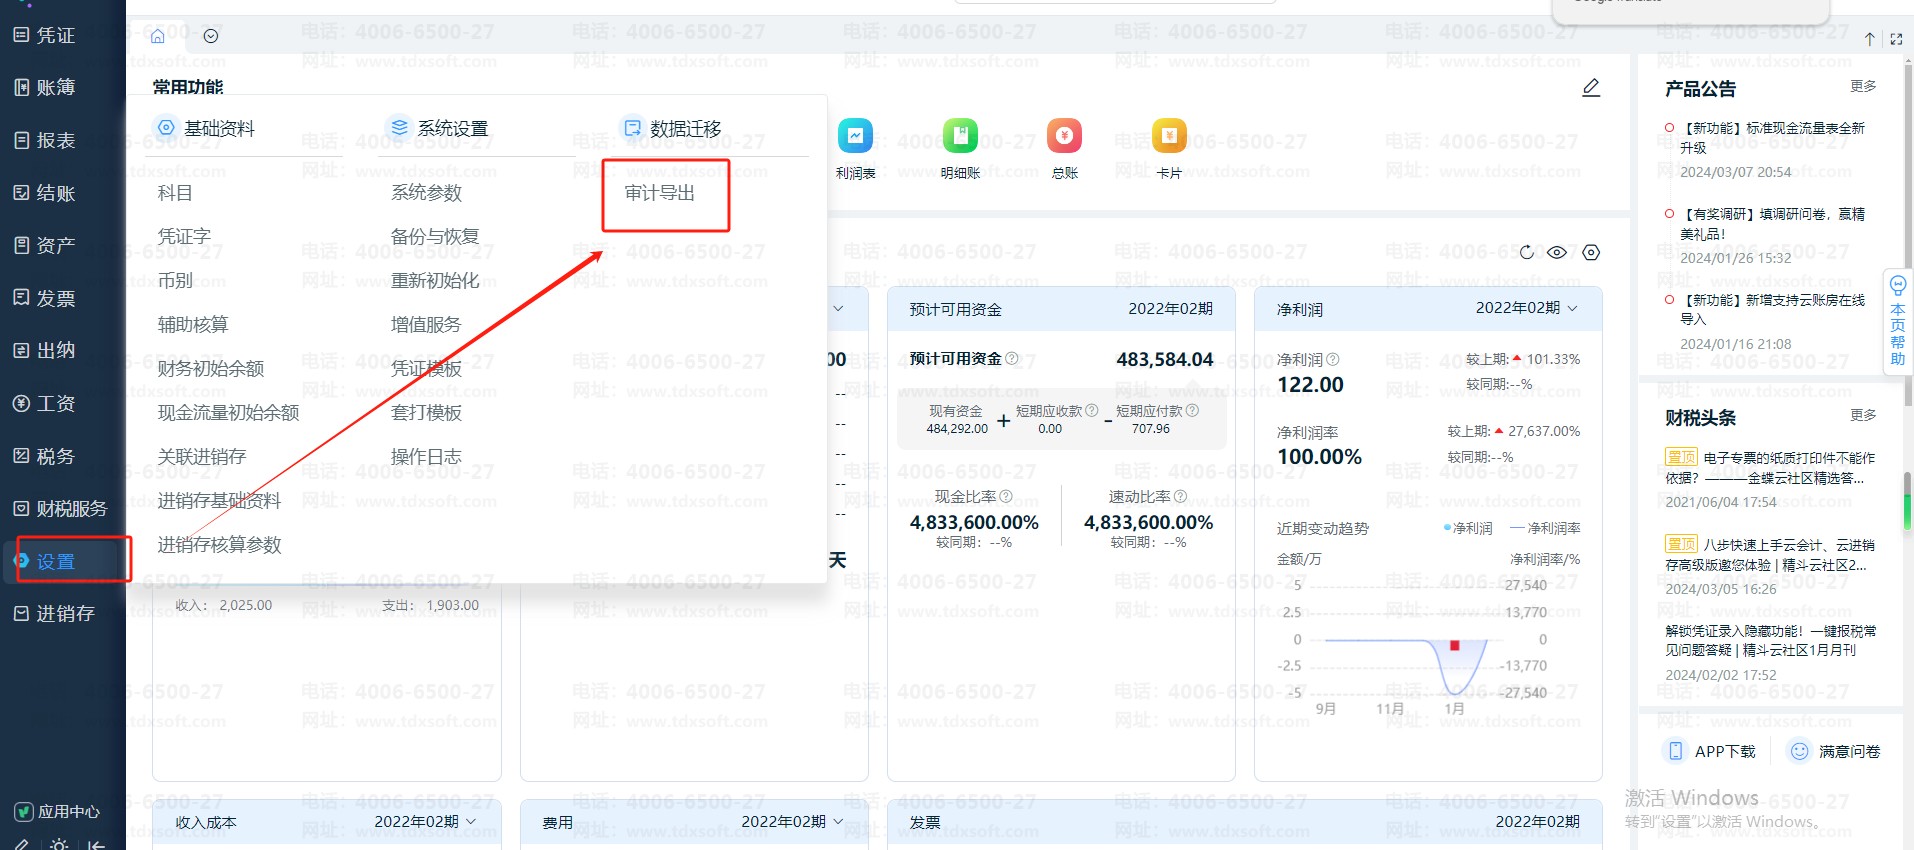1914x850 pixels.
Task: Click the APP下载 button
Action: click(x=1711, y=751)
